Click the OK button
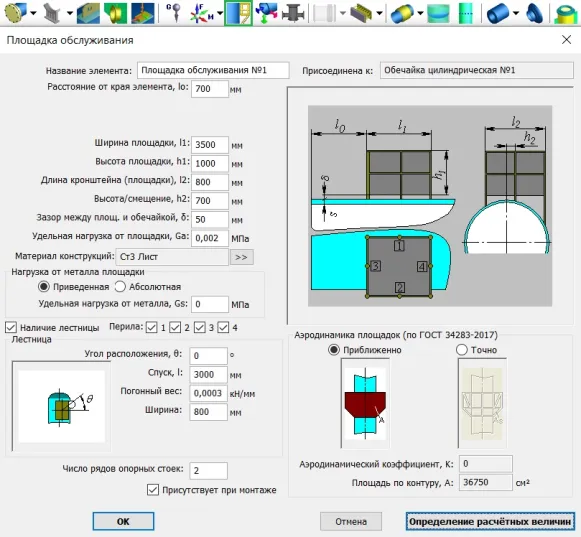Screen dimensions: 581x537 (123, 521)
